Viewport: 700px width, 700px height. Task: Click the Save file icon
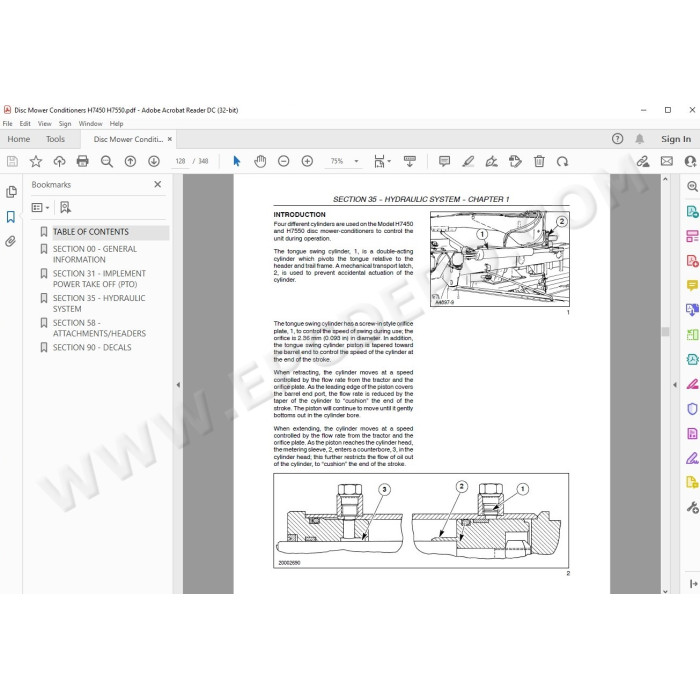pos(12,161)
